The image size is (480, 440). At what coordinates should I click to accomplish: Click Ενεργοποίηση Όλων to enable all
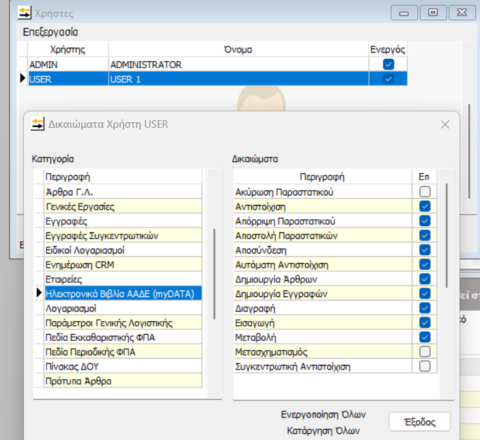(x=323, y=414)
